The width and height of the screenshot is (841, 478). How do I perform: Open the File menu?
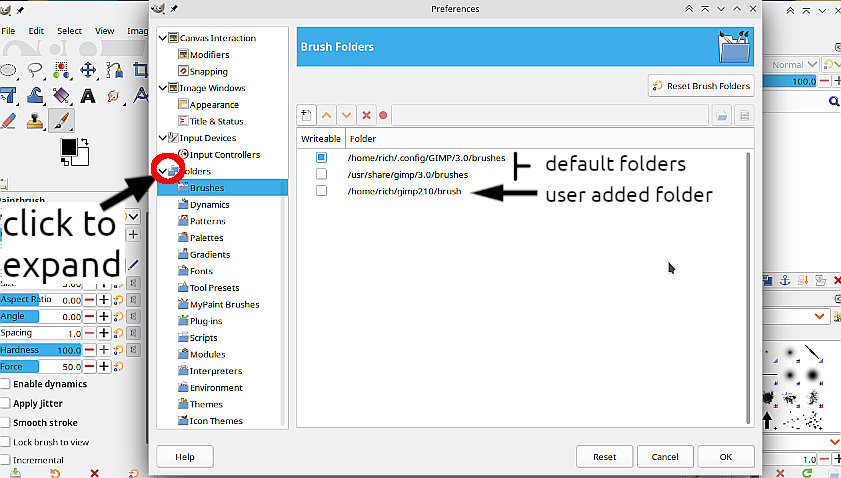(x=8, y=31)
